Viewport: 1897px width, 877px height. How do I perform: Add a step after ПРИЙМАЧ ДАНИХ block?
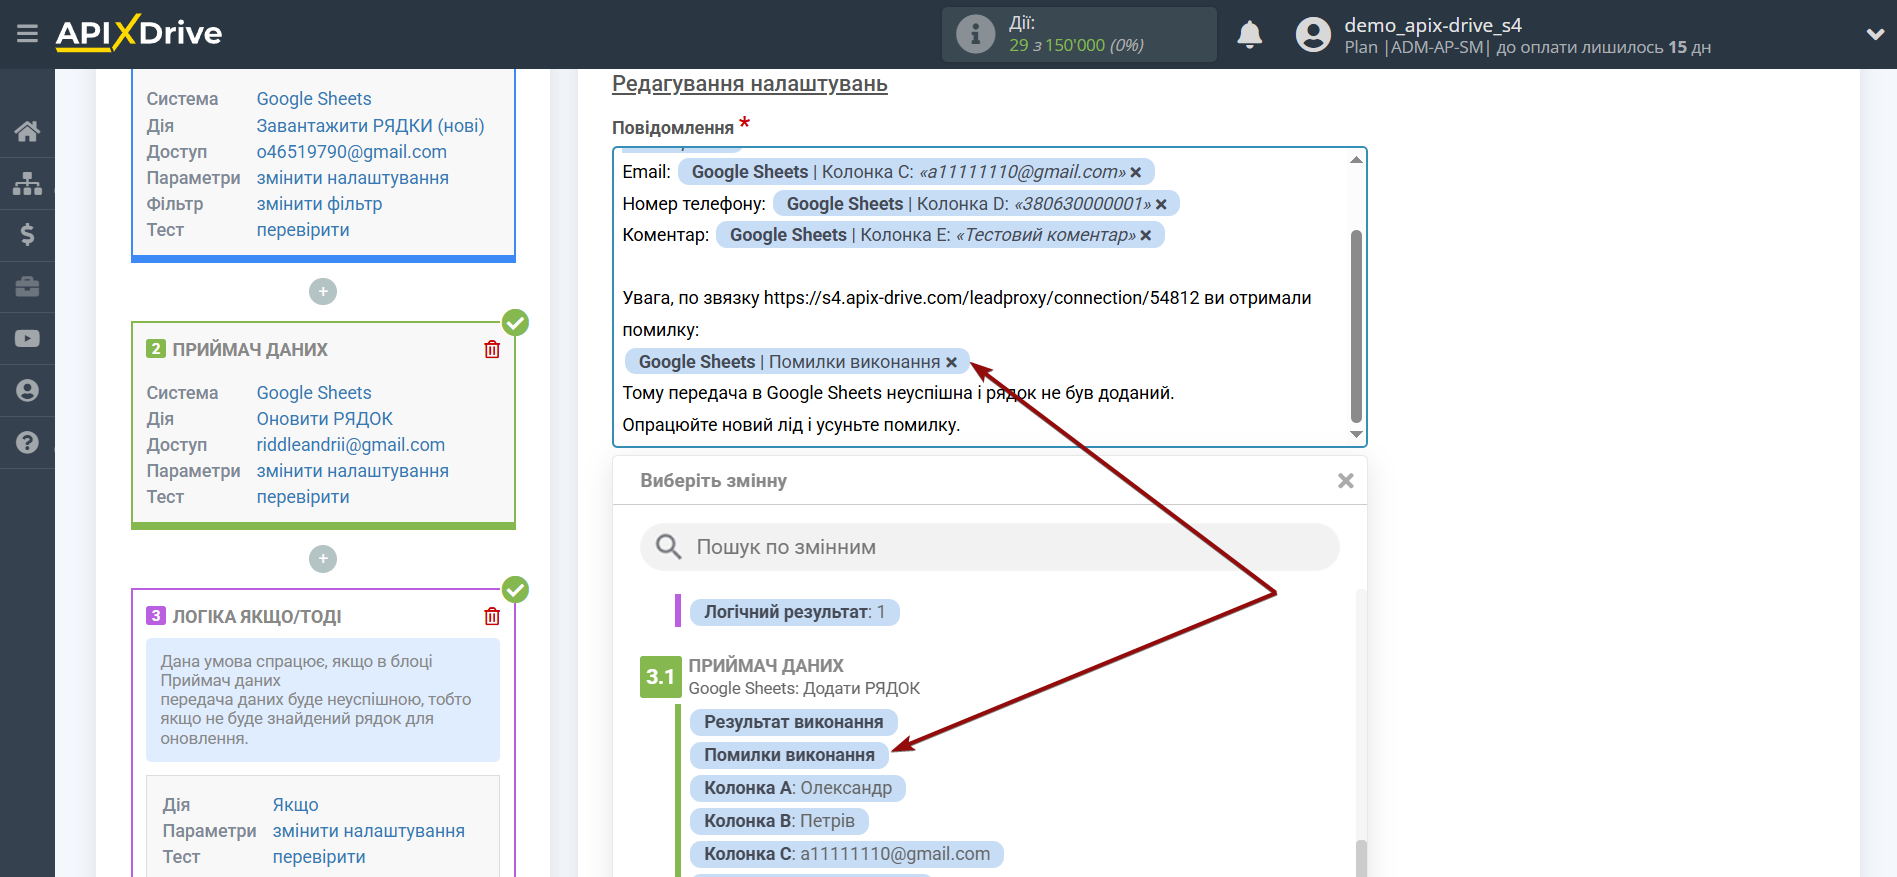click(323, 559)
